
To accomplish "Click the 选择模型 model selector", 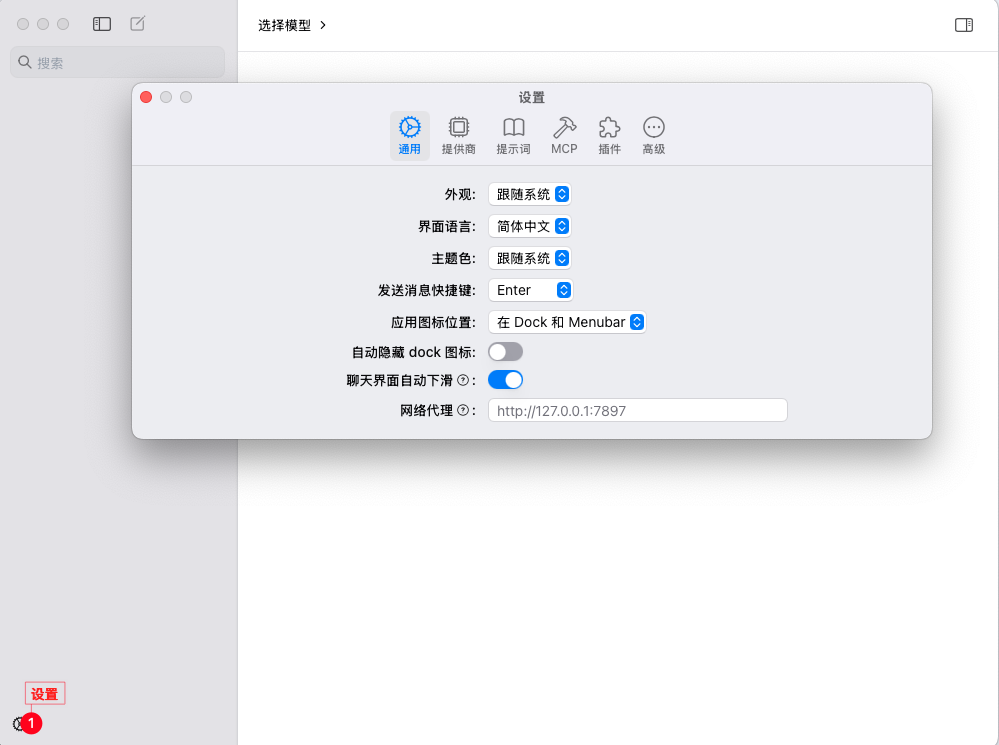I will 292,25.
